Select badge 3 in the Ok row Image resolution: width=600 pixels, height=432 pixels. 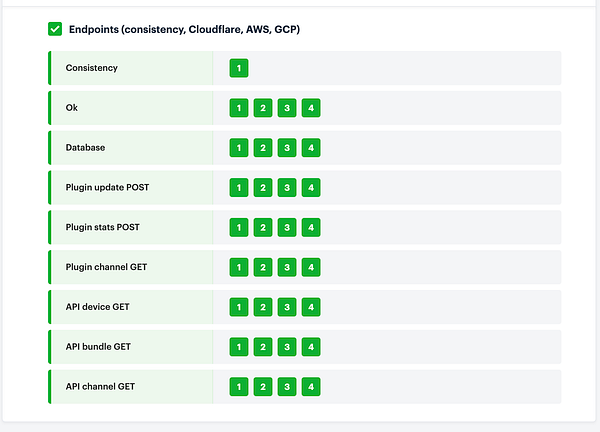287,108
